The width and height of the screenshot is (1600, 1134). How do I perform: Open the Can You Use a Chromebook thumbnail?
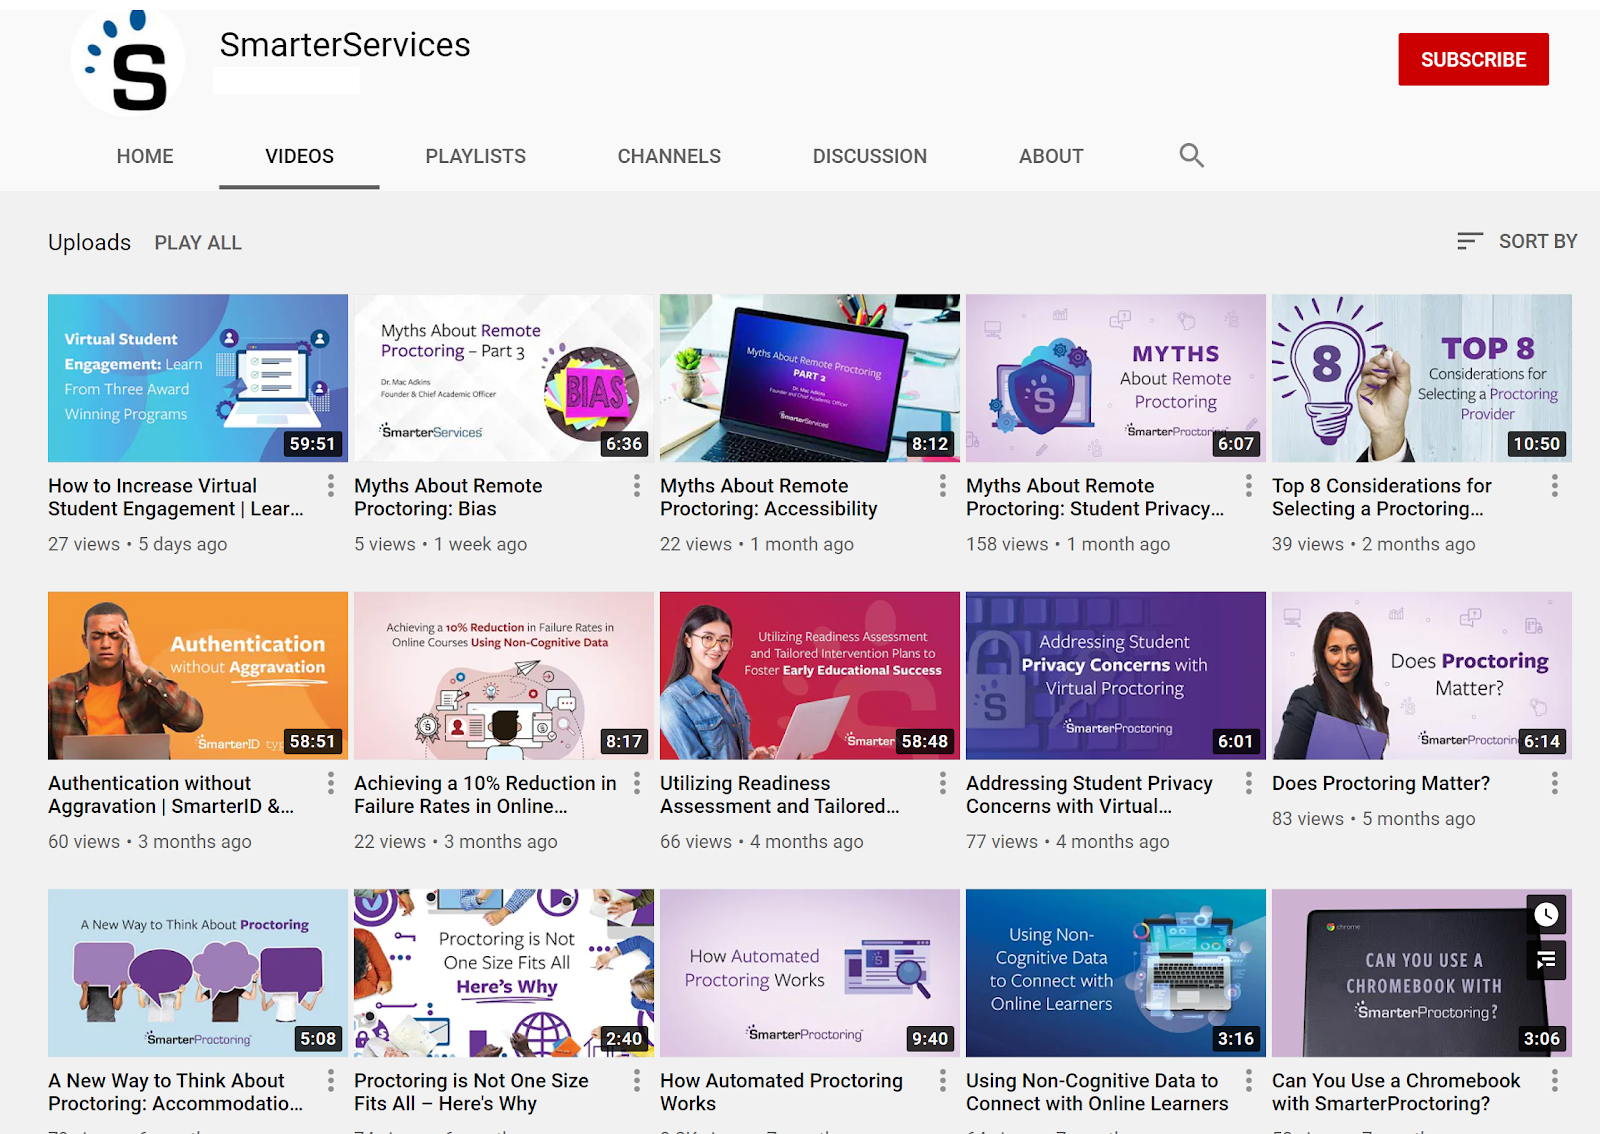(1422, 973)
